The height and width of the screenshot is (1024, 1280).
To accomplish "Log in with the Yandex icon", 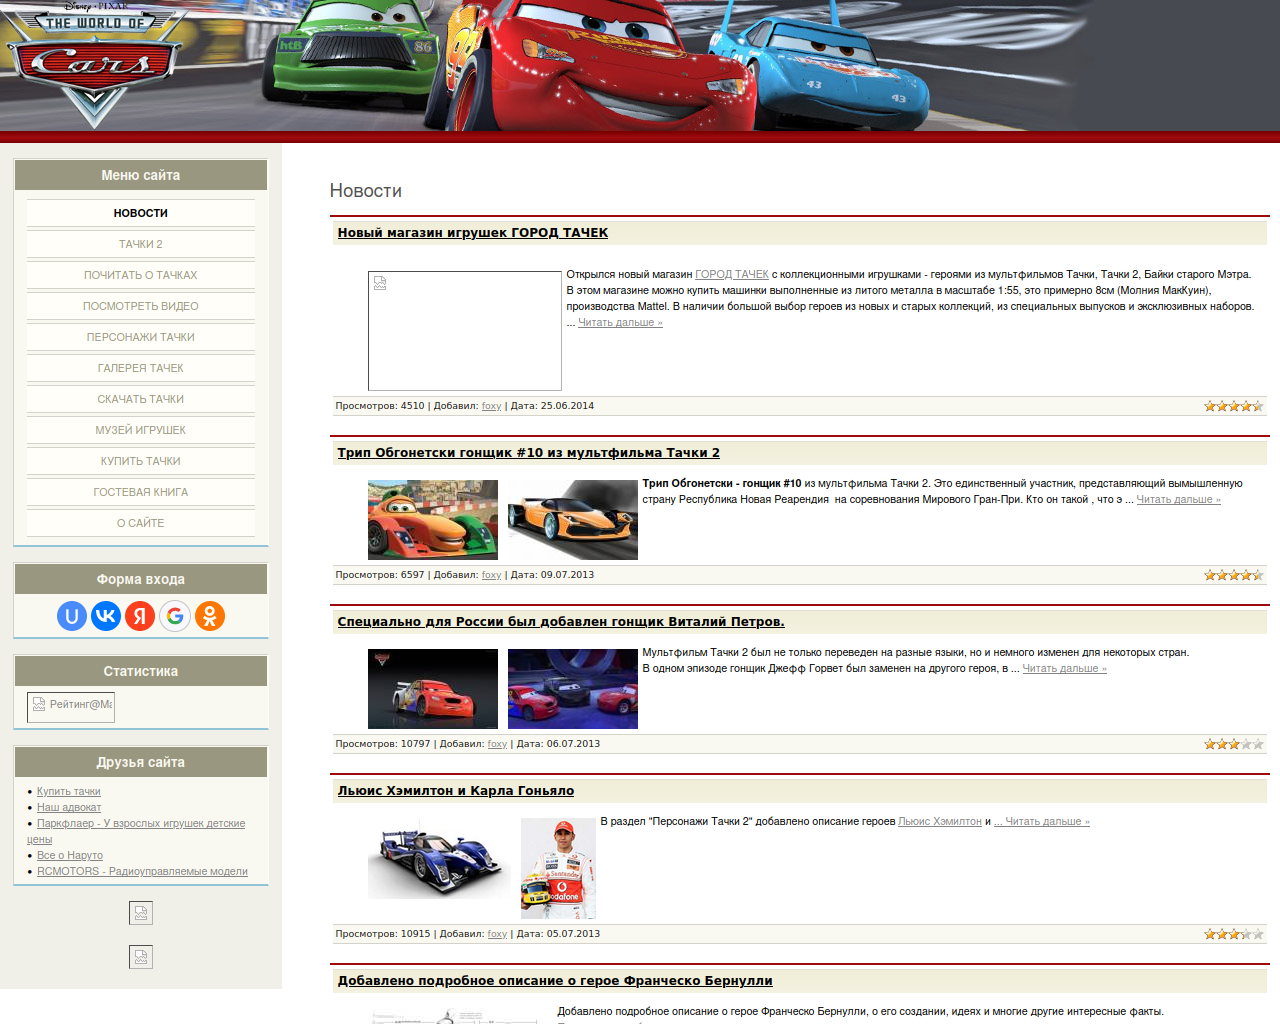I will click(141, 616).
